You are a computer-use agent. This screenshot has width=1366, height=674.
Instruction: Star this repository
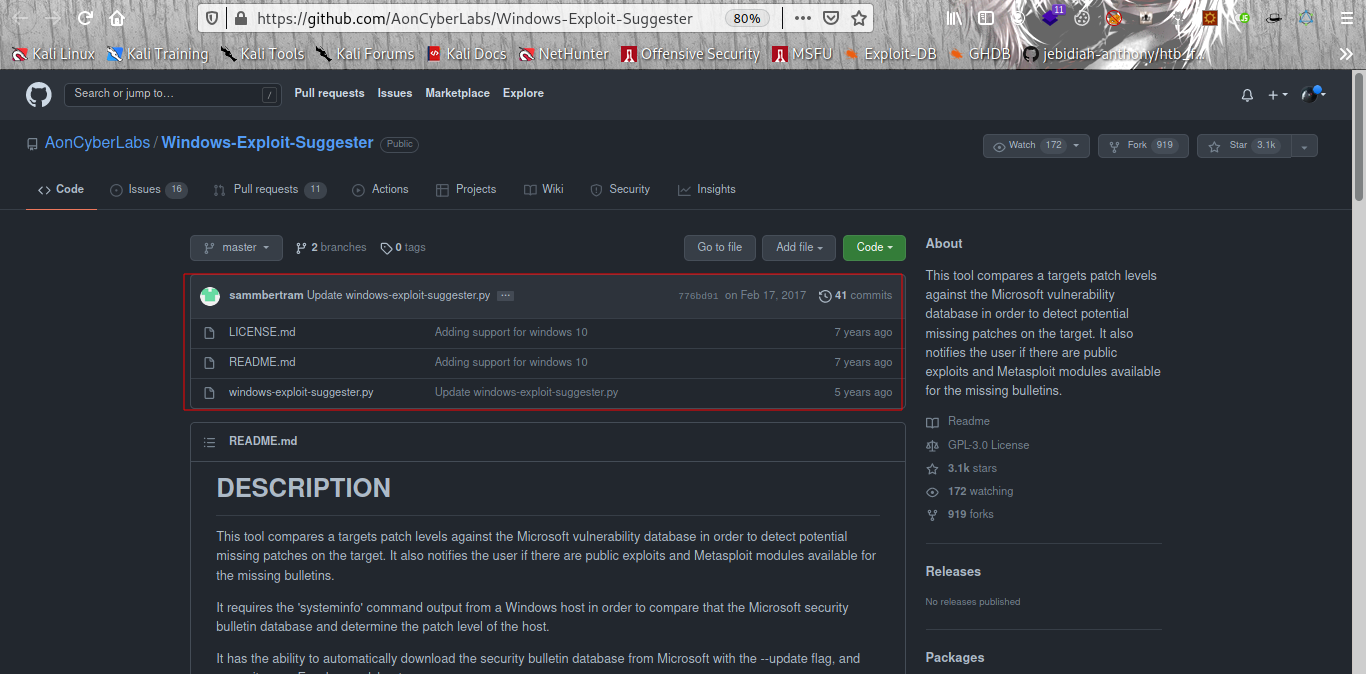click(1243, 146)
